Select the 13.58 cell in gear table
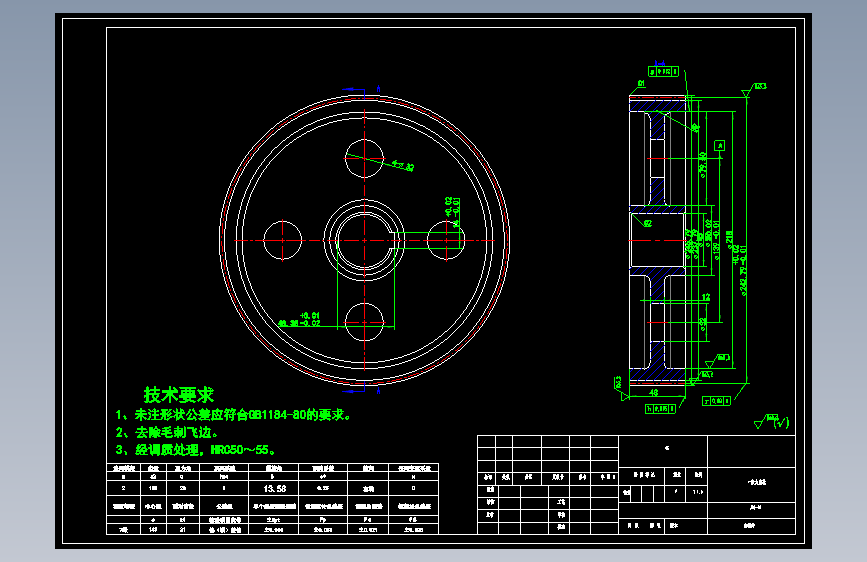Viewport: 867px width, 562px height. [274, 488]
